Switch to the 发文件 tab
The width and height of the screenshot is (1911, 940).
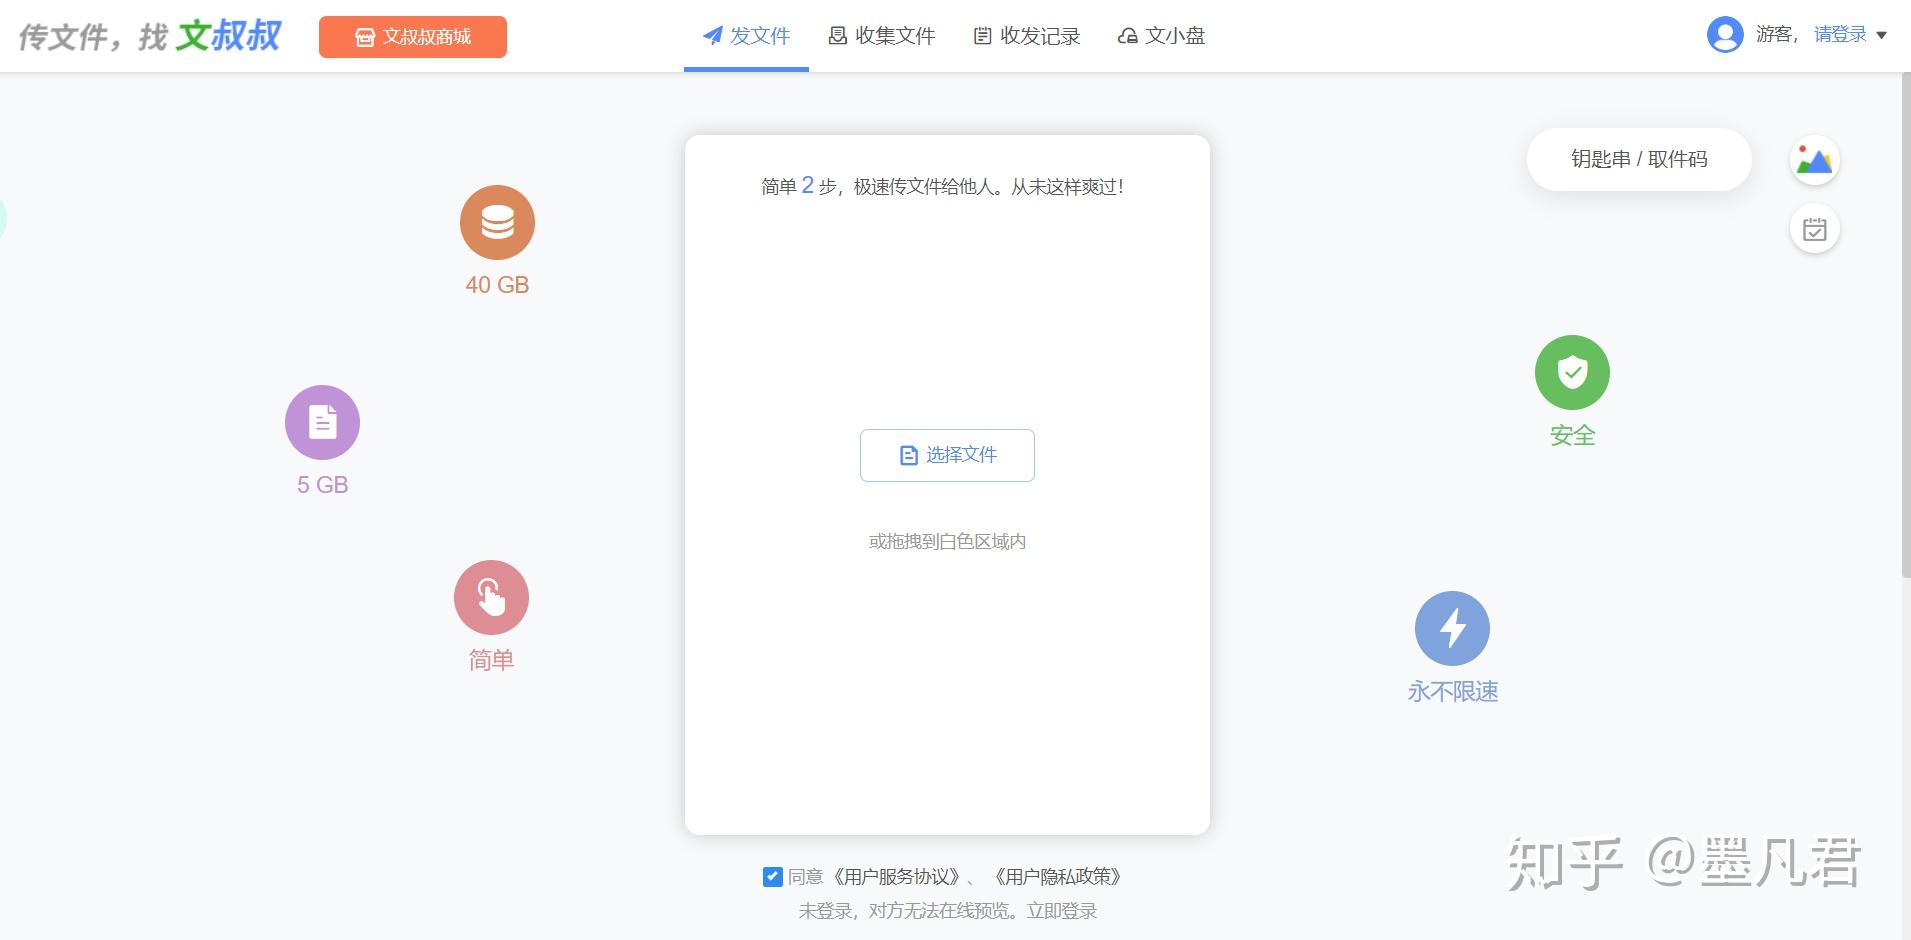point(746,36)
